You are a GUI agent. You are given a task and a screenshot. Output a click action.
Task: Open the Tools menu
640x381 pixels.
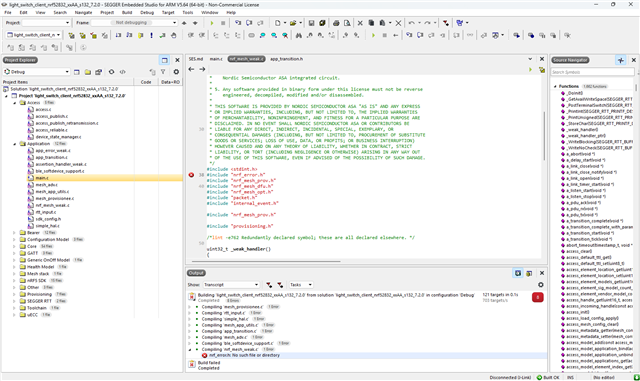tap(188, 13)
